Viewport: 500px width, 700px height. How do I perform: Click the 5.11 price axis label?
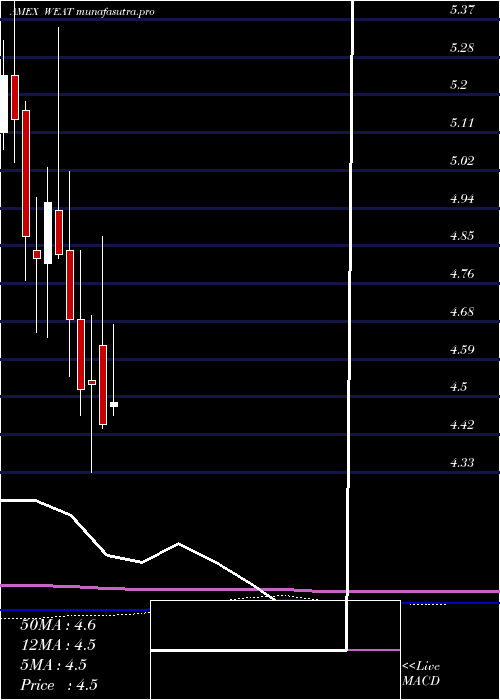pos(462,123)
